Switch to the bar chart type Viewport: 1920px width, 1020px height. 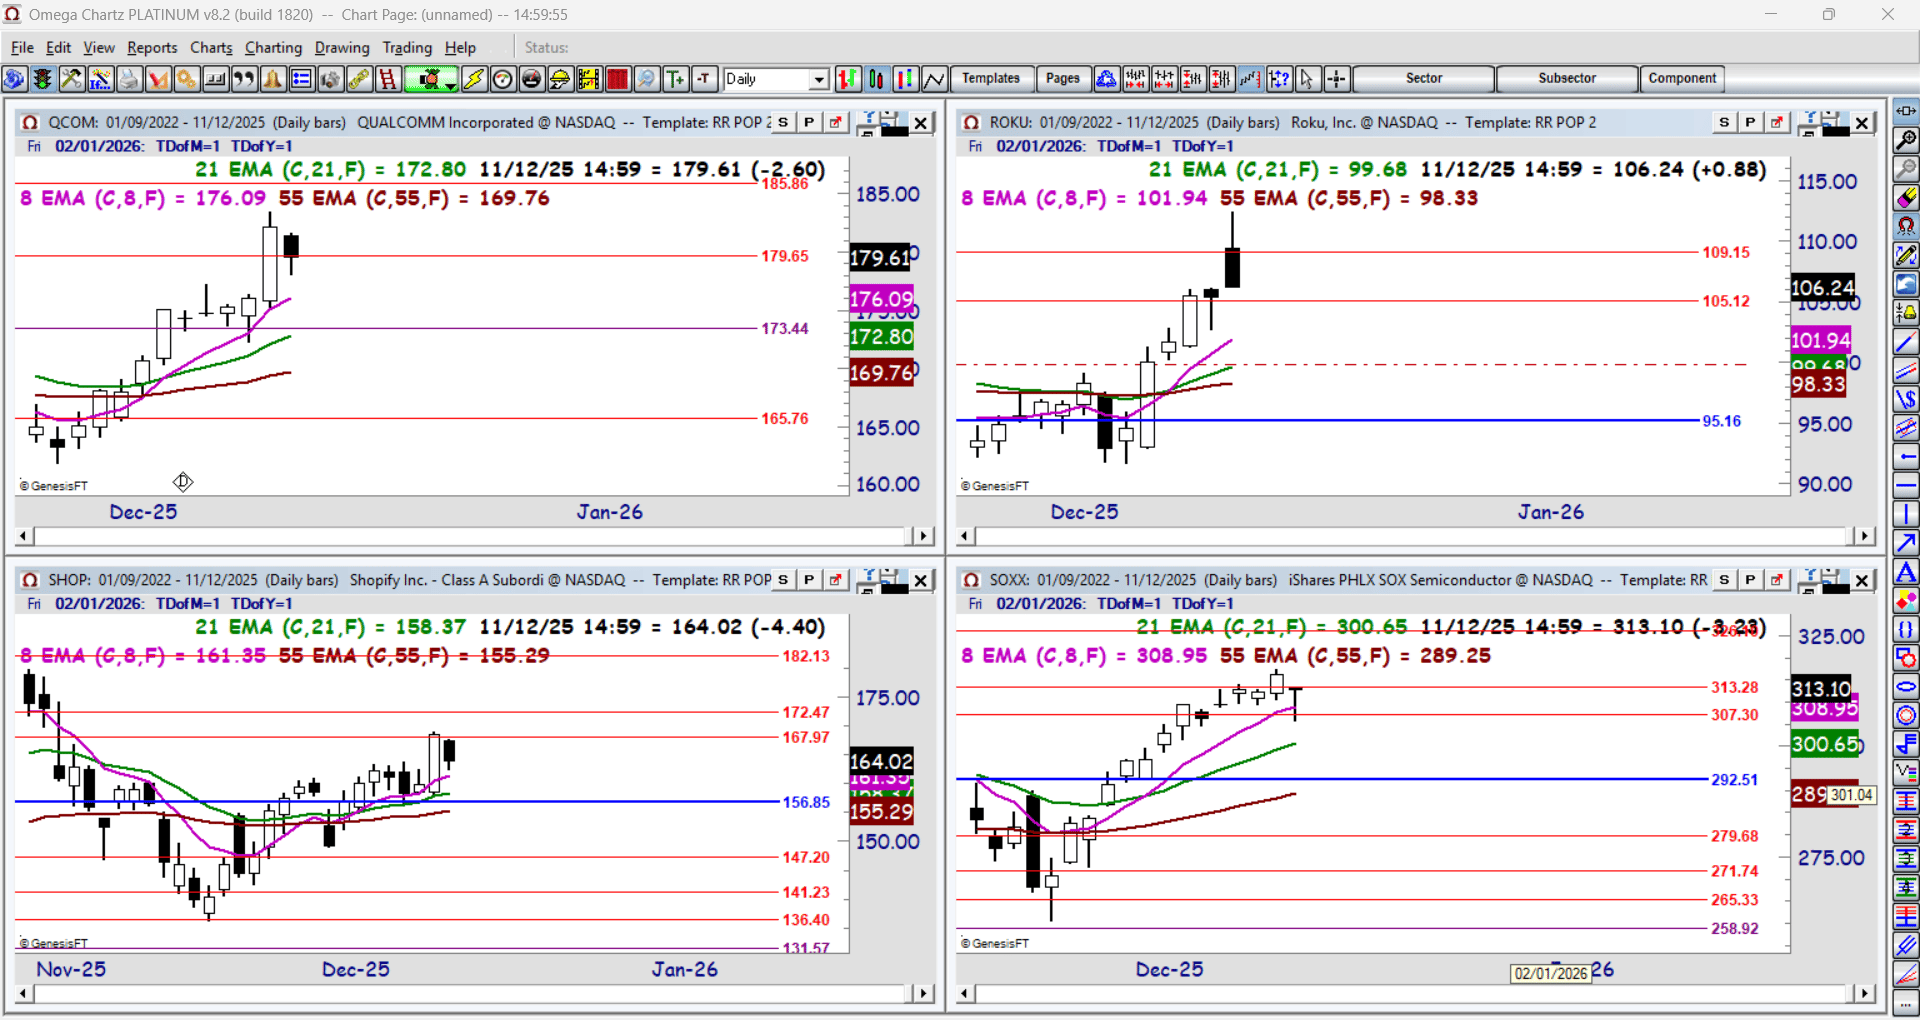[848, 79]
